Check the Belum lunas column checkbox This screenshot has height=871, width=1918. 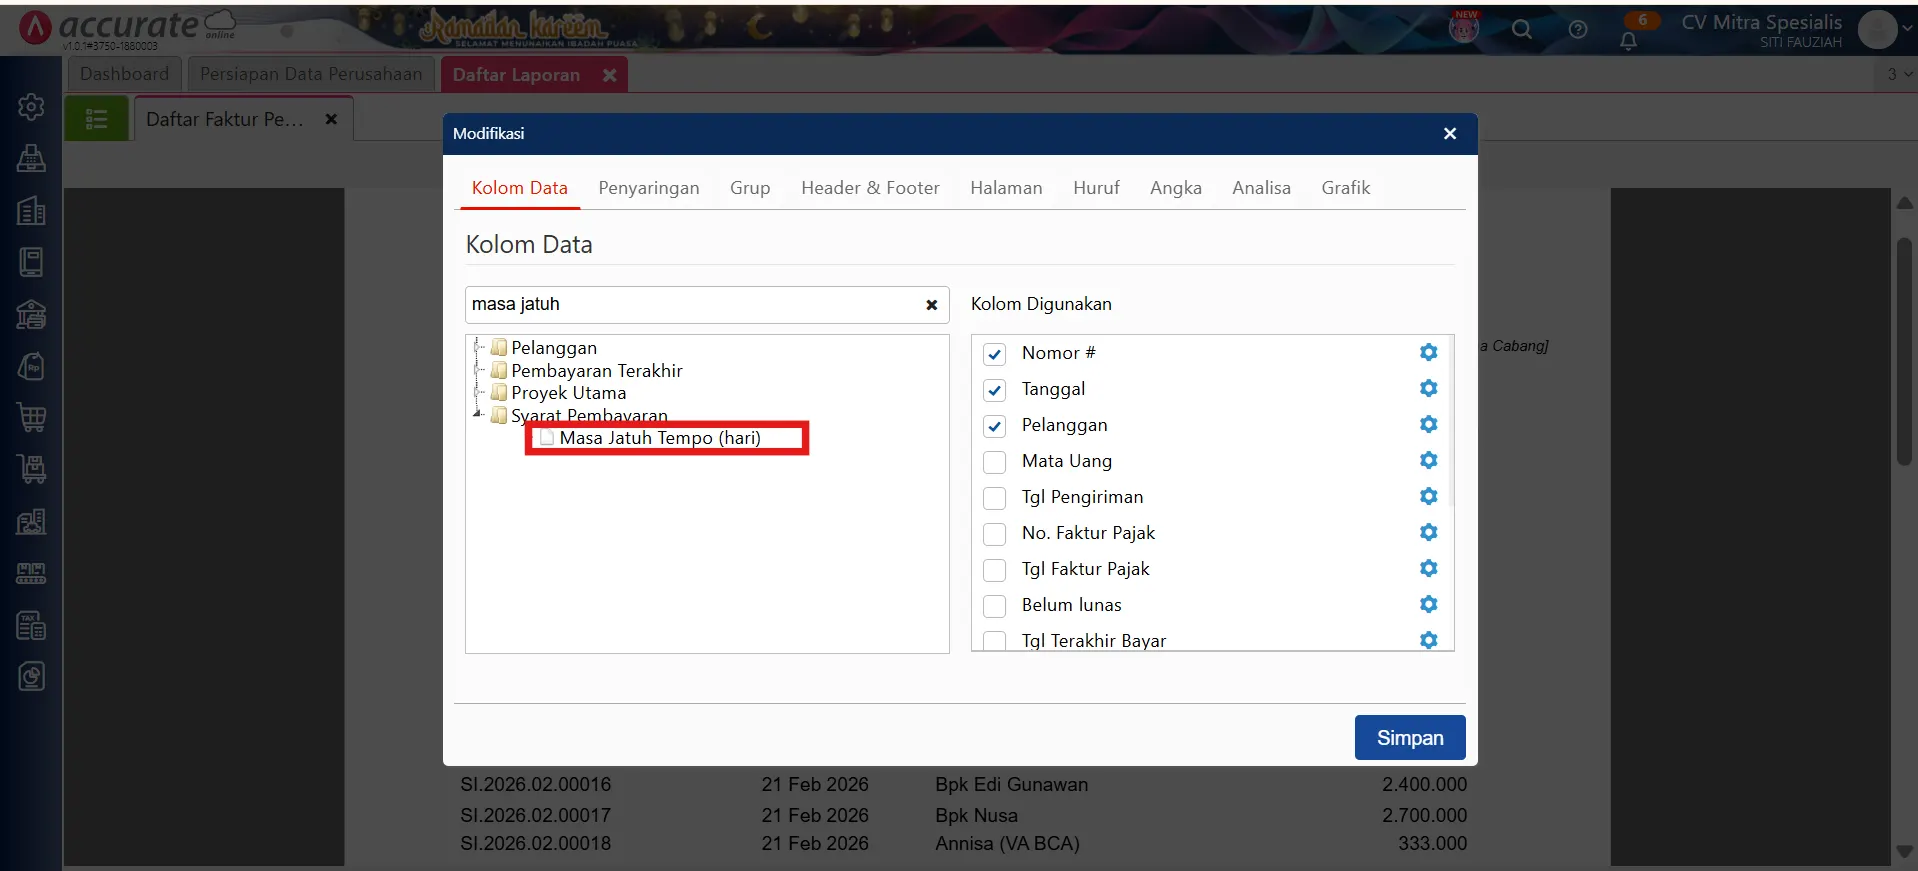[994, 606]
